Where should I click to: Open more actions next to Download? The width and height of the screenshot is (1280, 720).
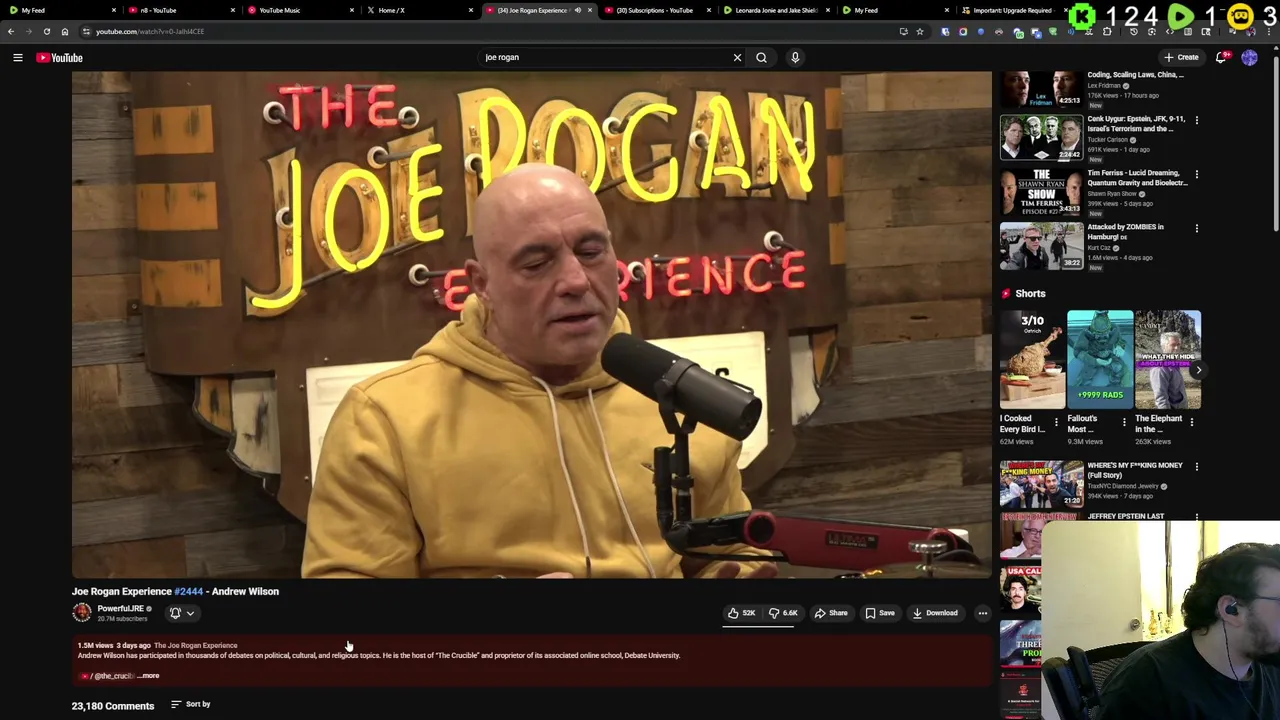pos(982,613)
